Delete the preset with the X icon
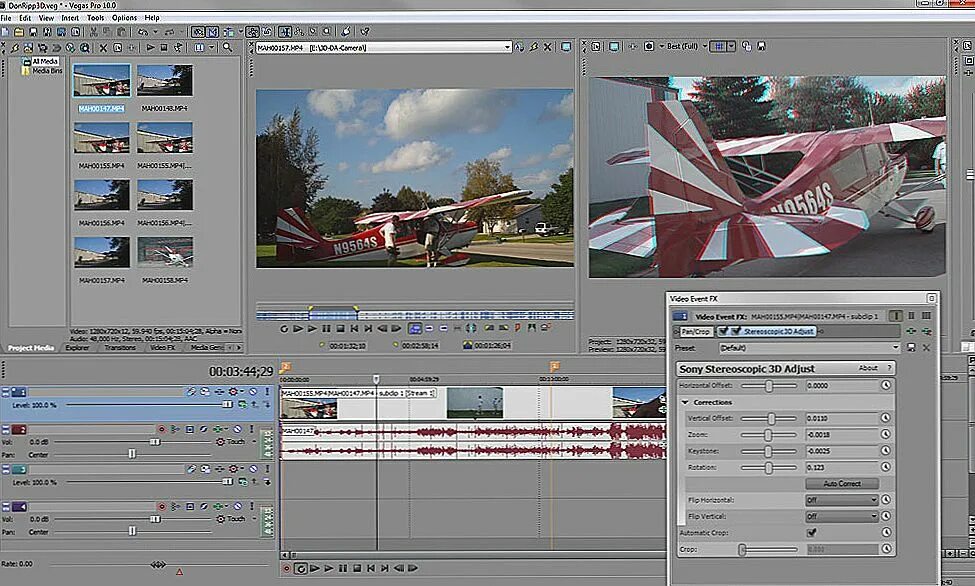The width and height of the screenshot is (975, 586). [926, 348]
